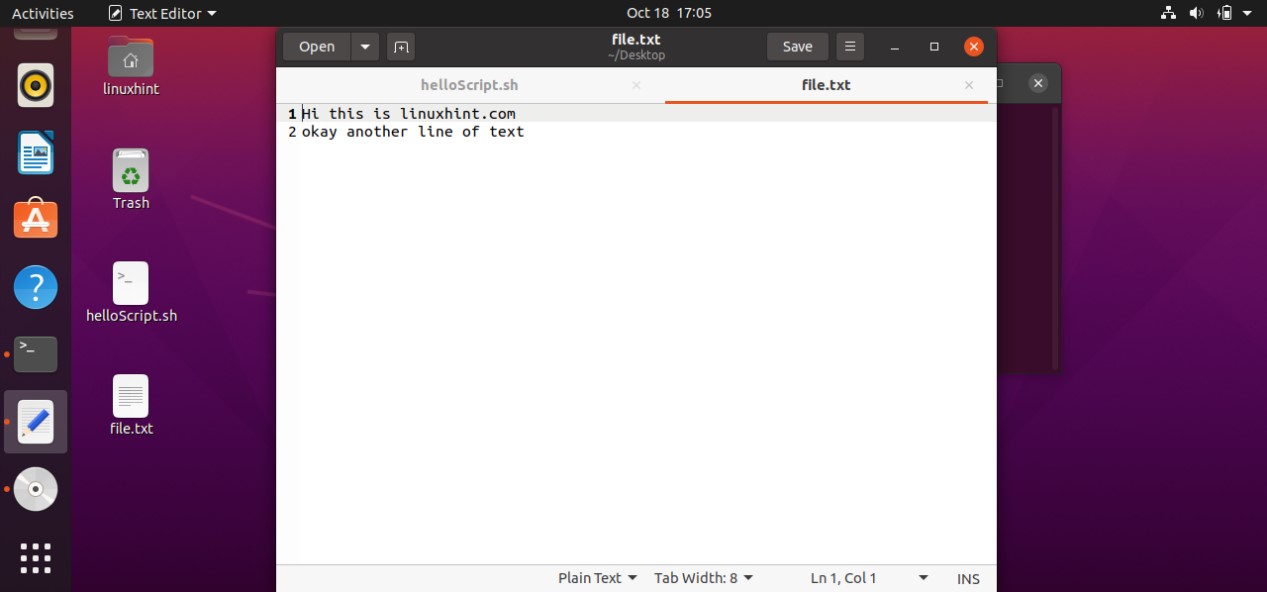Screen dimensions: 1267x592
Task: Open Ubuntu Software from the dock
Action: (36, 220)
